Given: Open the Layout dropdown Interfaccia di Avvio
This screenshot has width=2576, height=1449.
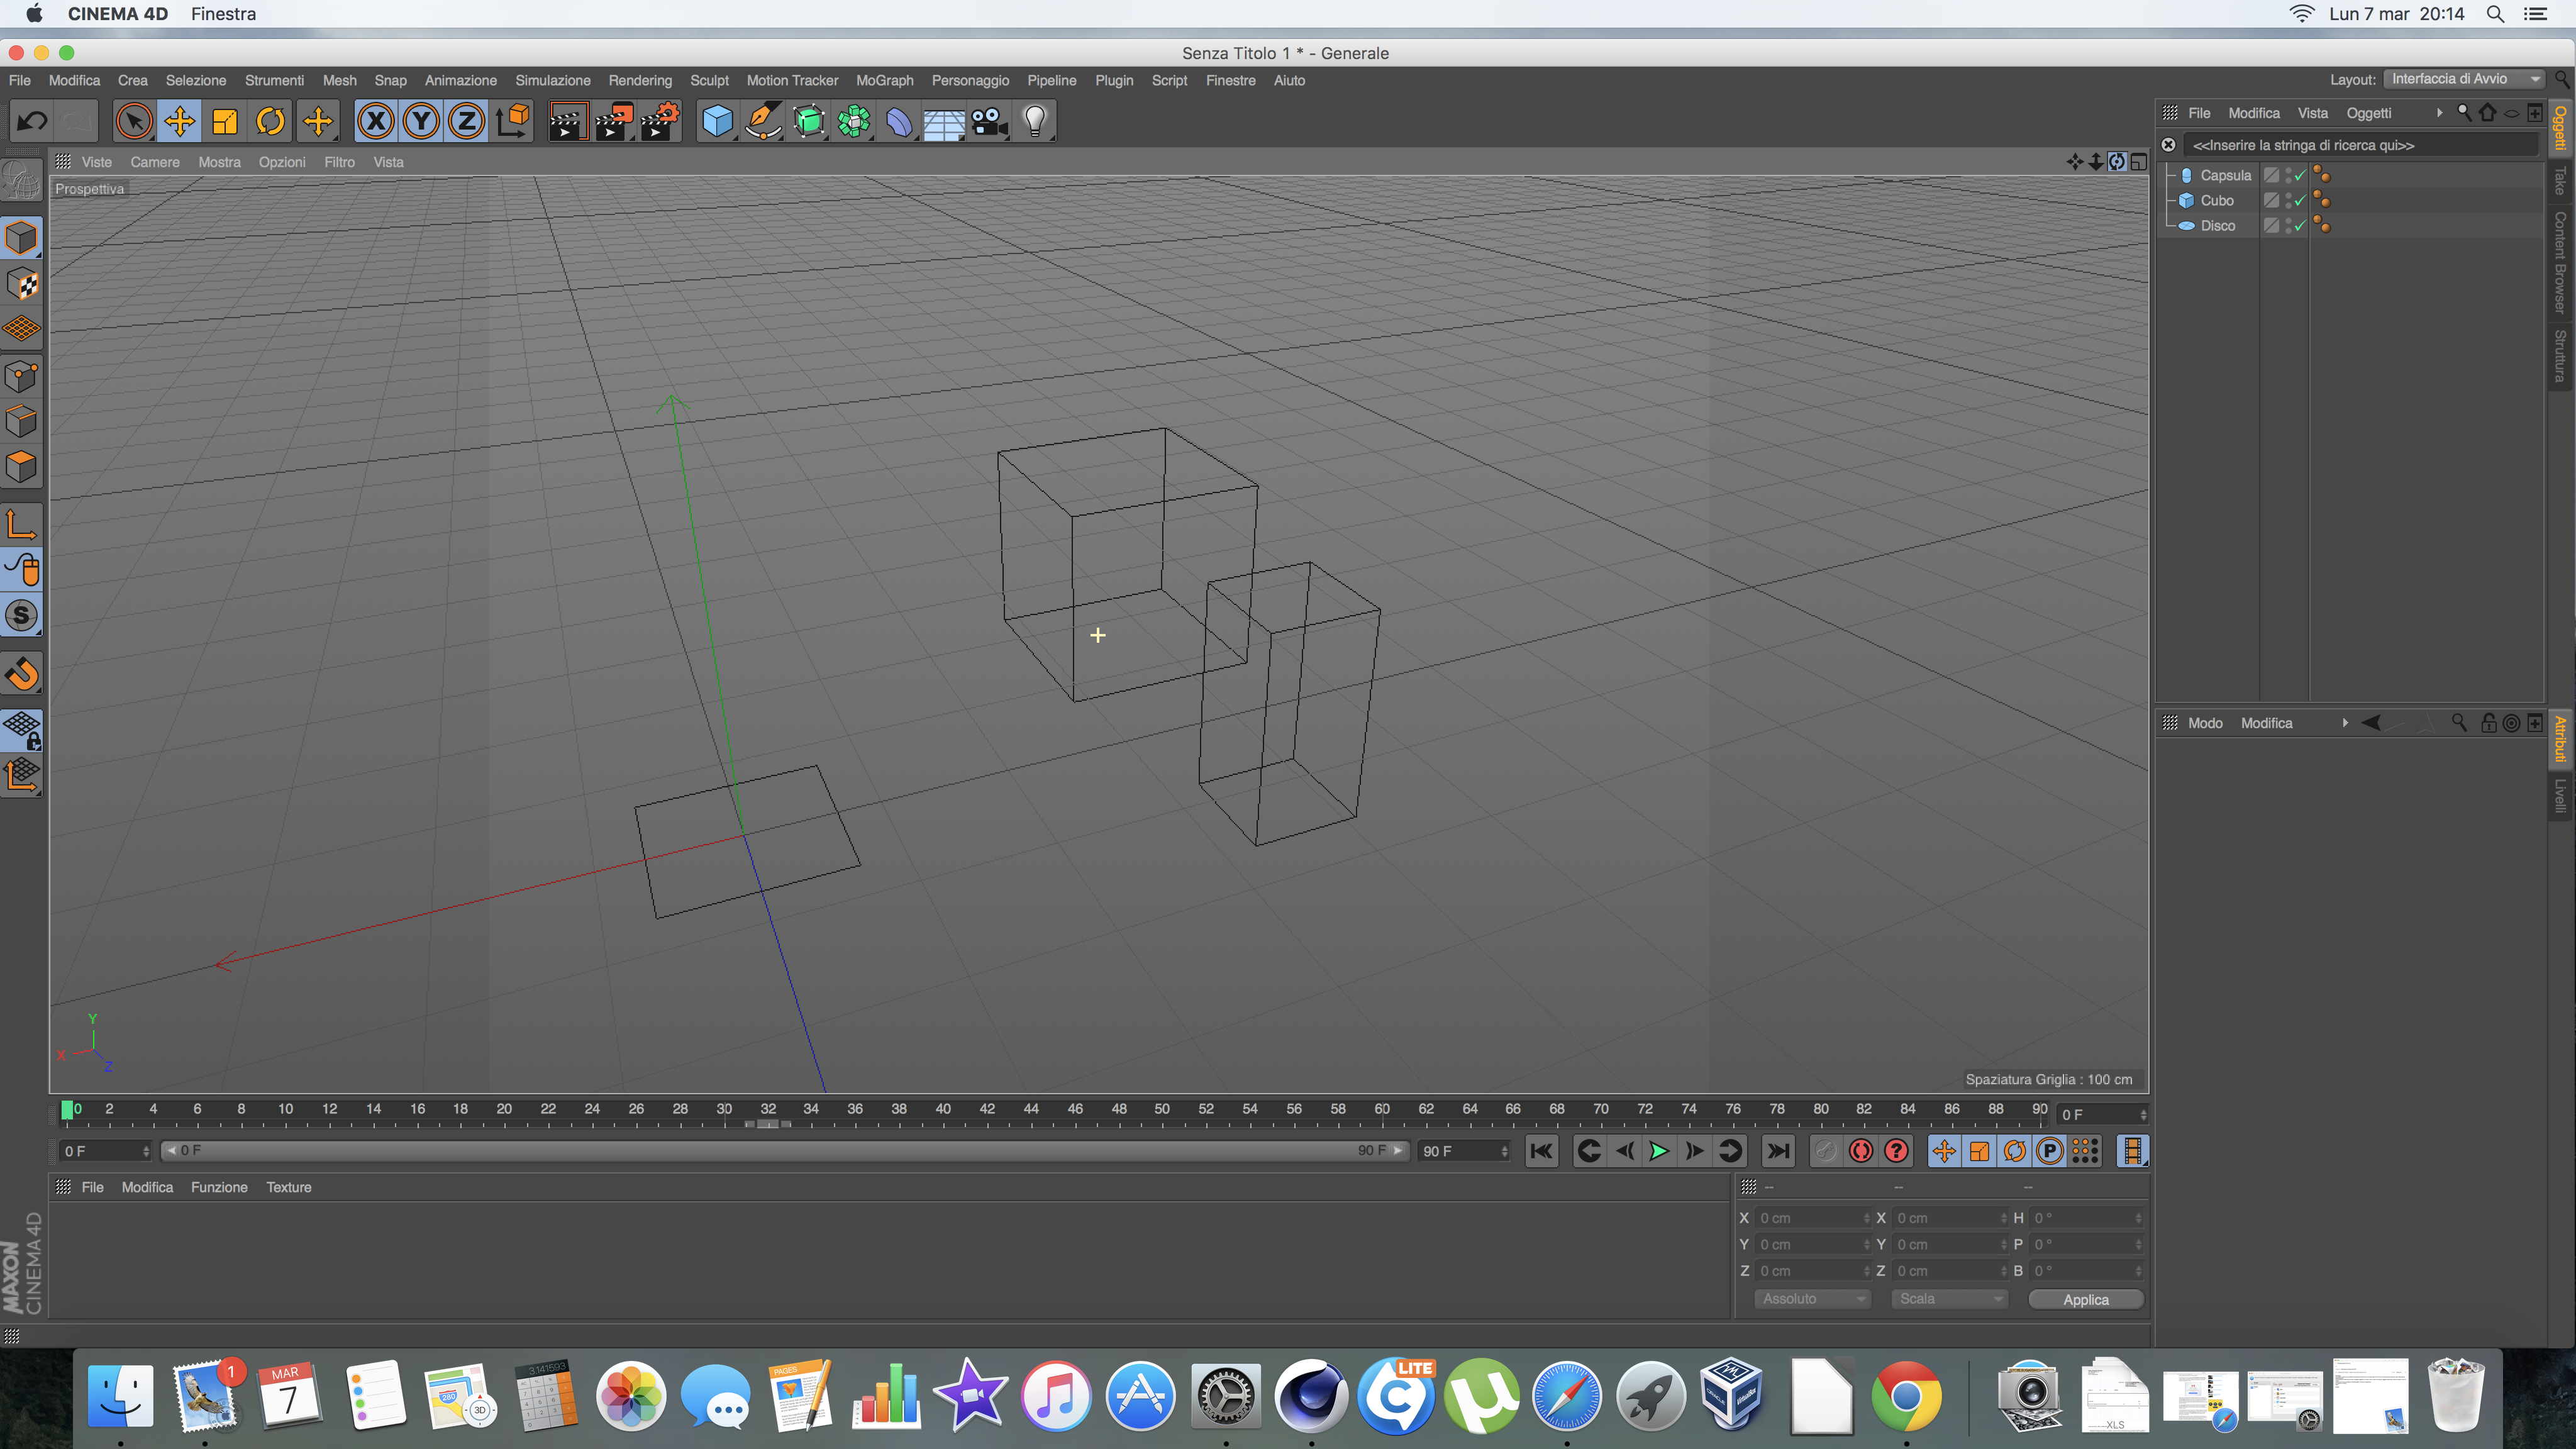Looking at the screenshot, I should [x=2462, y=79].
